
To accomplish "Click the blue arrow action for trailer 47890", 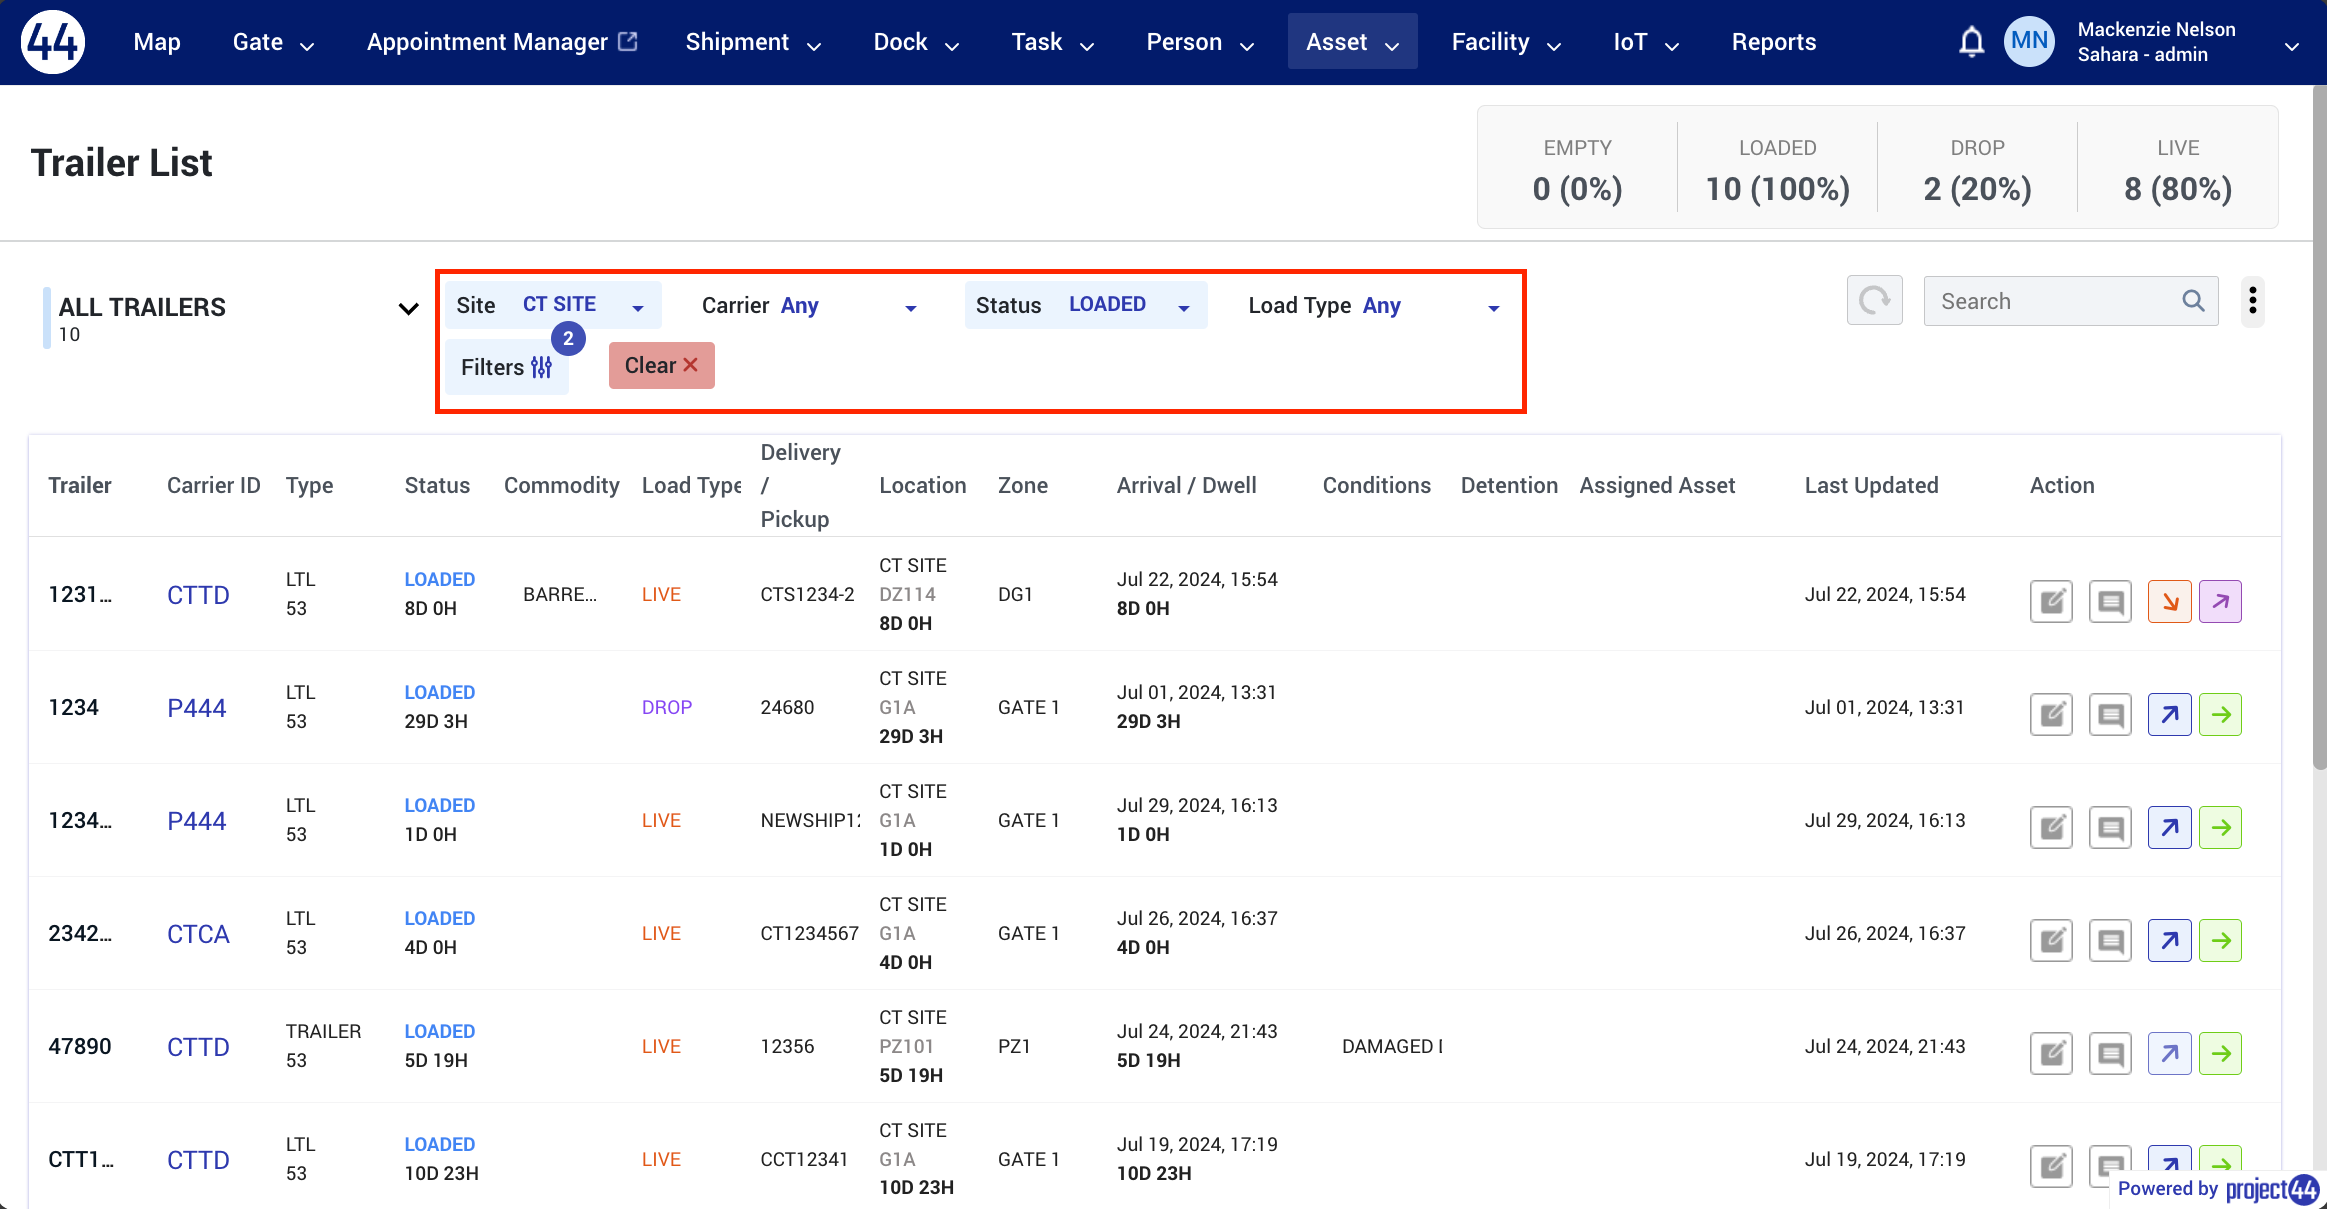I will (x=2169, y=1054).
